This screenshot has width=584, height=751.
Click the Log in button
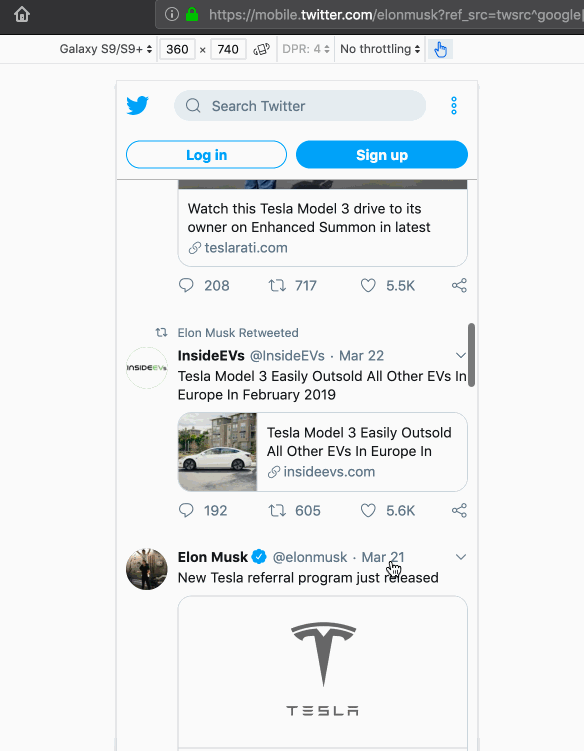click(206, 155)
